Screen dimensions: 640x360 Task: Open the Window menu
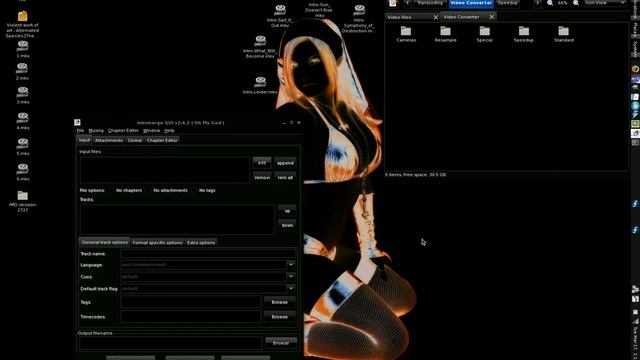point(151,131)
